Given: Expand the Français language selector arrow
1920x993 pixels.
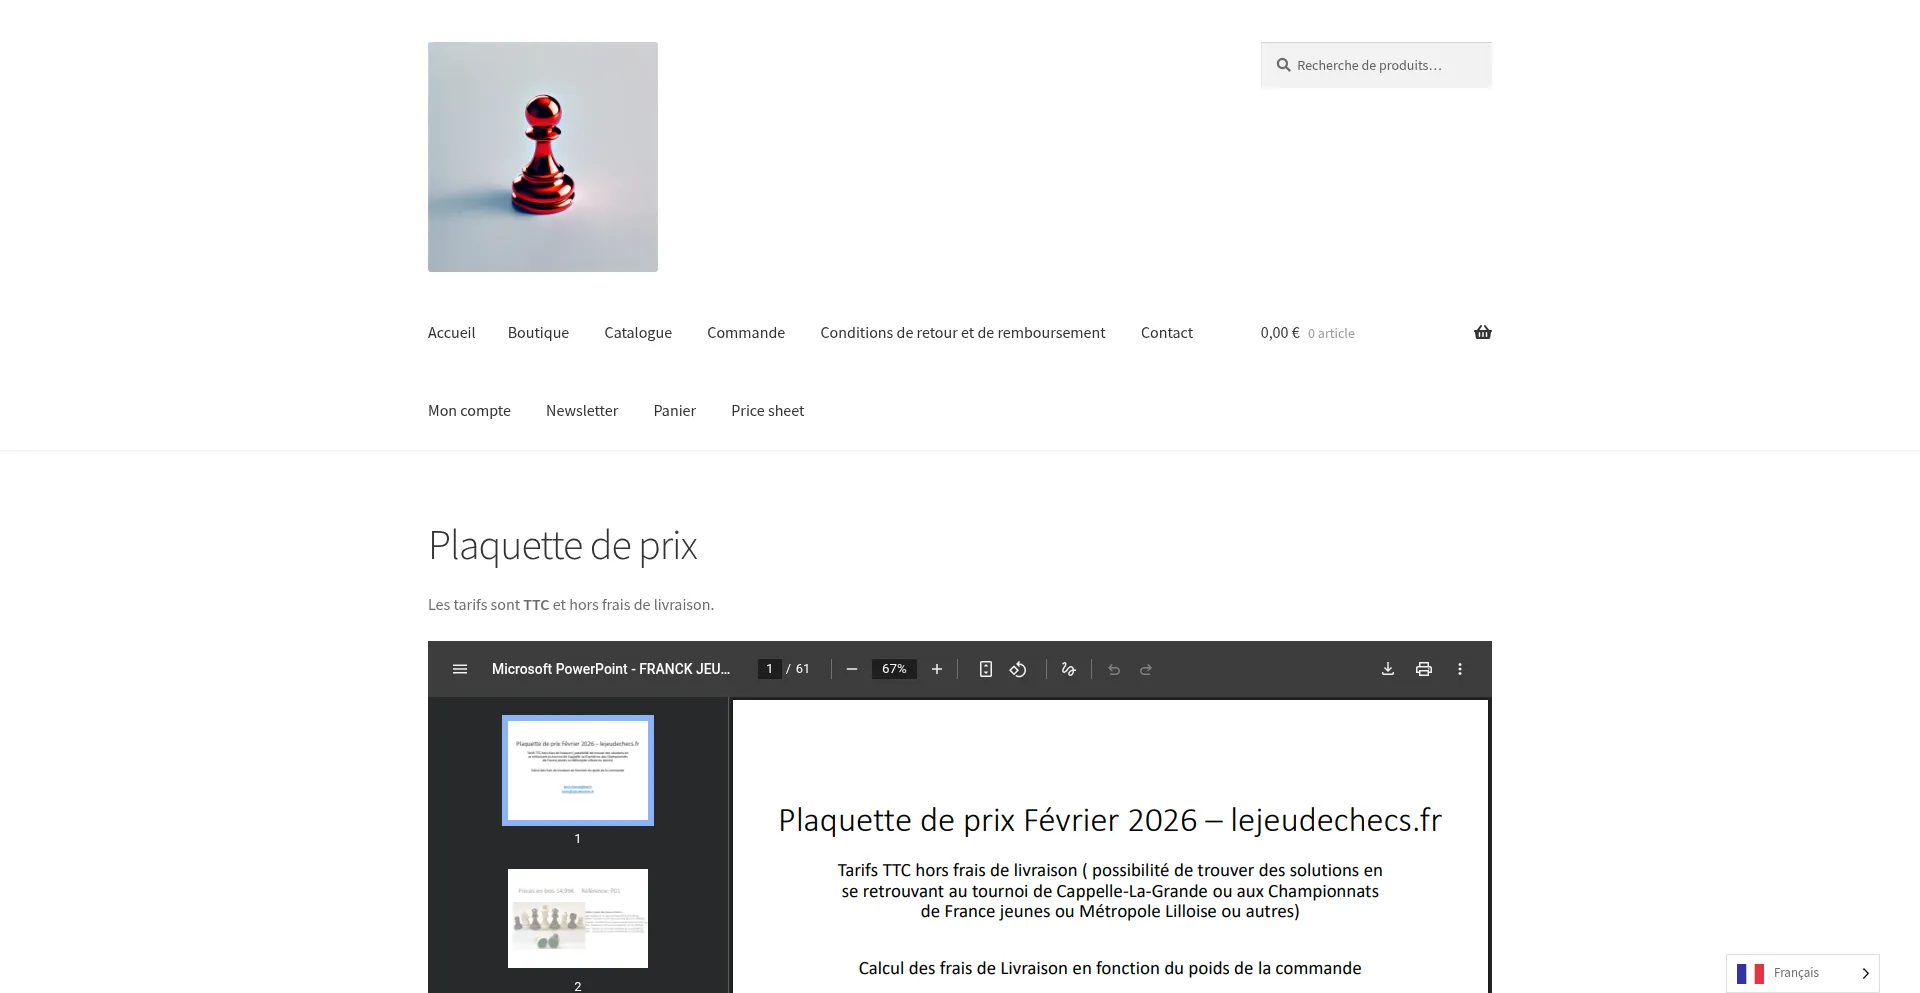Looking at the screenshot, I should pyautogui.click(x=1865, y=973).
